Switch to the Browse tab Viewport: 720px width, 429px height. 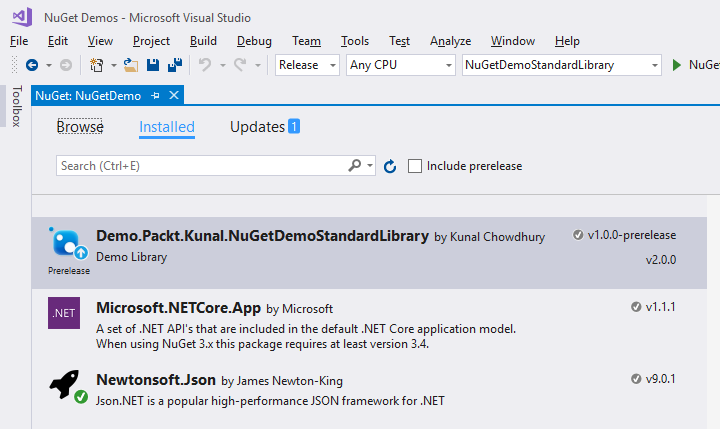80,127
